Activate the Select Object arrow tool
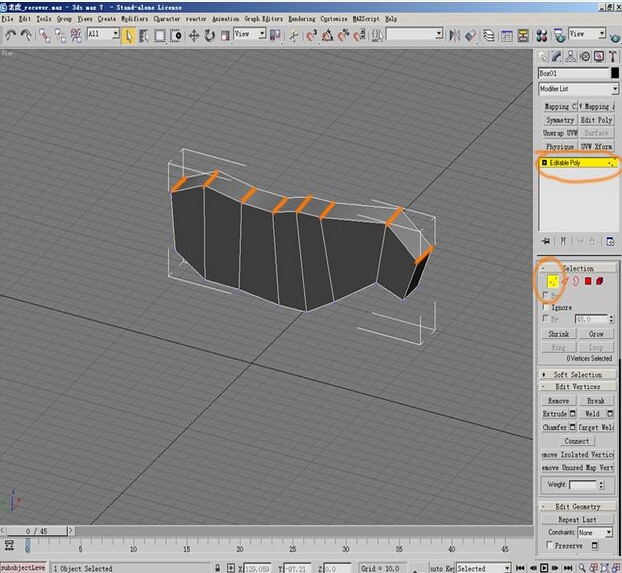 [x=129, y=36]
